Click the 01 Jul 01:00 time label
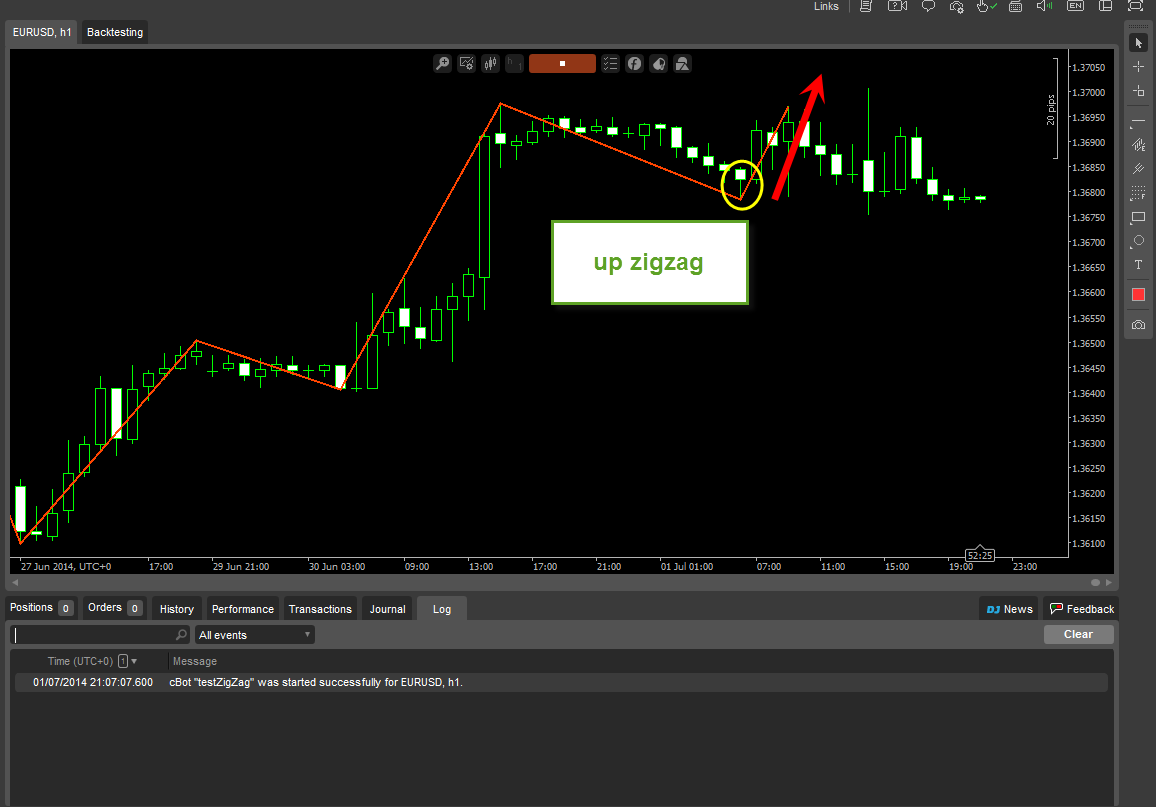The image size is (1156, 807). [x=686, y=567]
